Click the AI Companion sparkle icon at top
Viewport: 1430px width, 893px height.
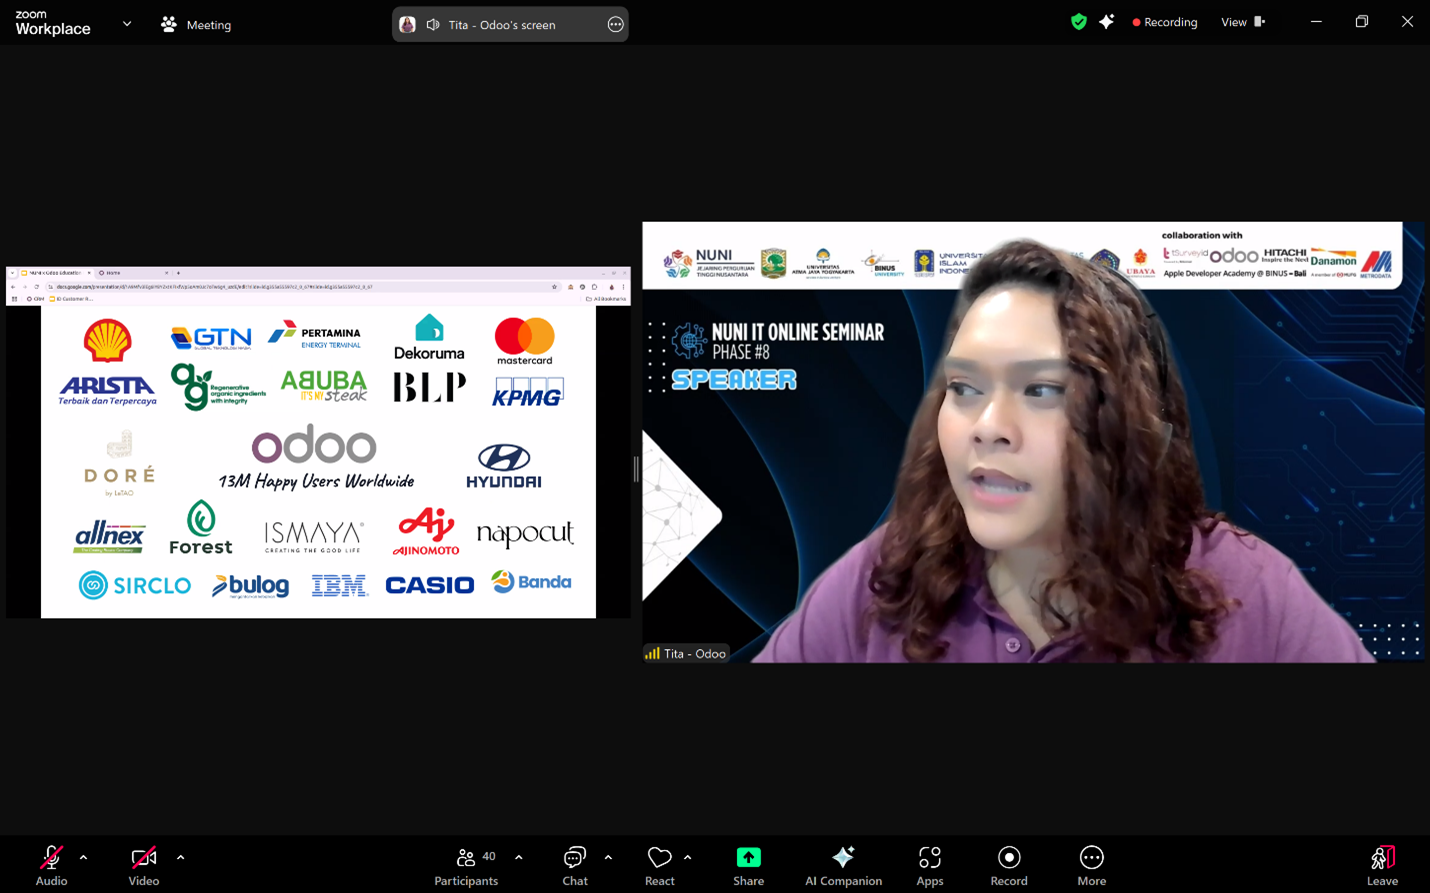(1106, 22)
